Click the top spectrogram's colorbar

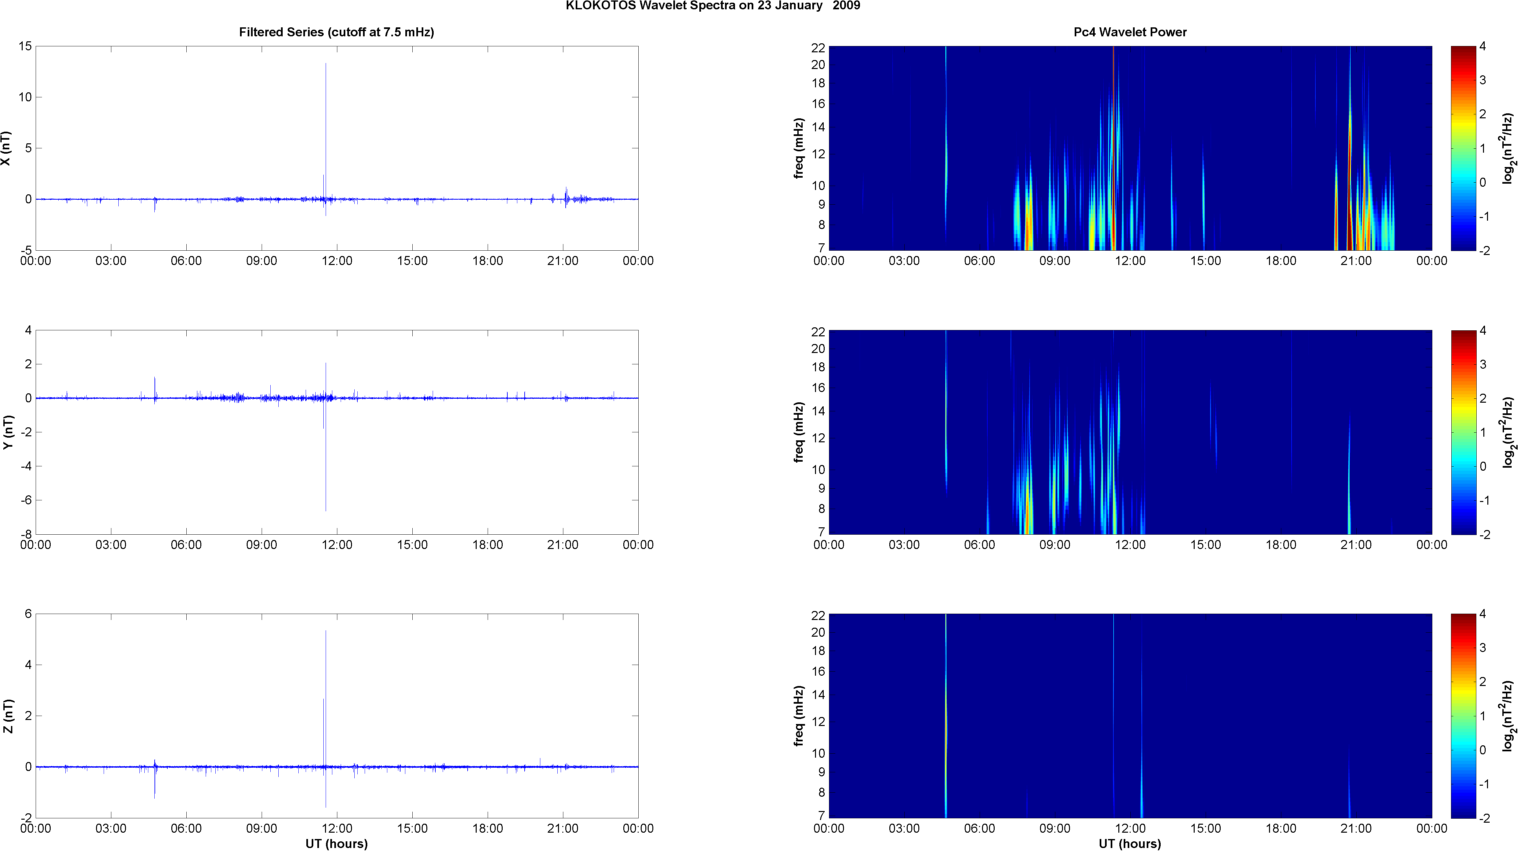pos(1462,148)
